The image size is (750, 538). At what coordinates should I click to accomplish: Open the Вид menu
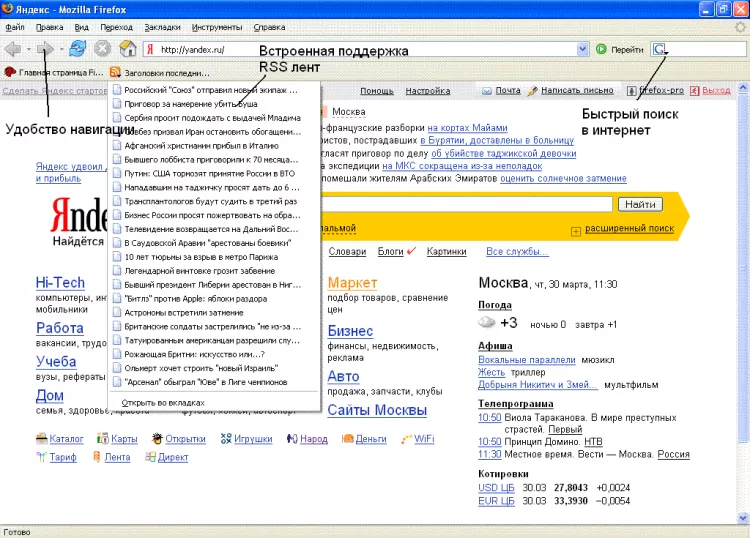(82, 27)
